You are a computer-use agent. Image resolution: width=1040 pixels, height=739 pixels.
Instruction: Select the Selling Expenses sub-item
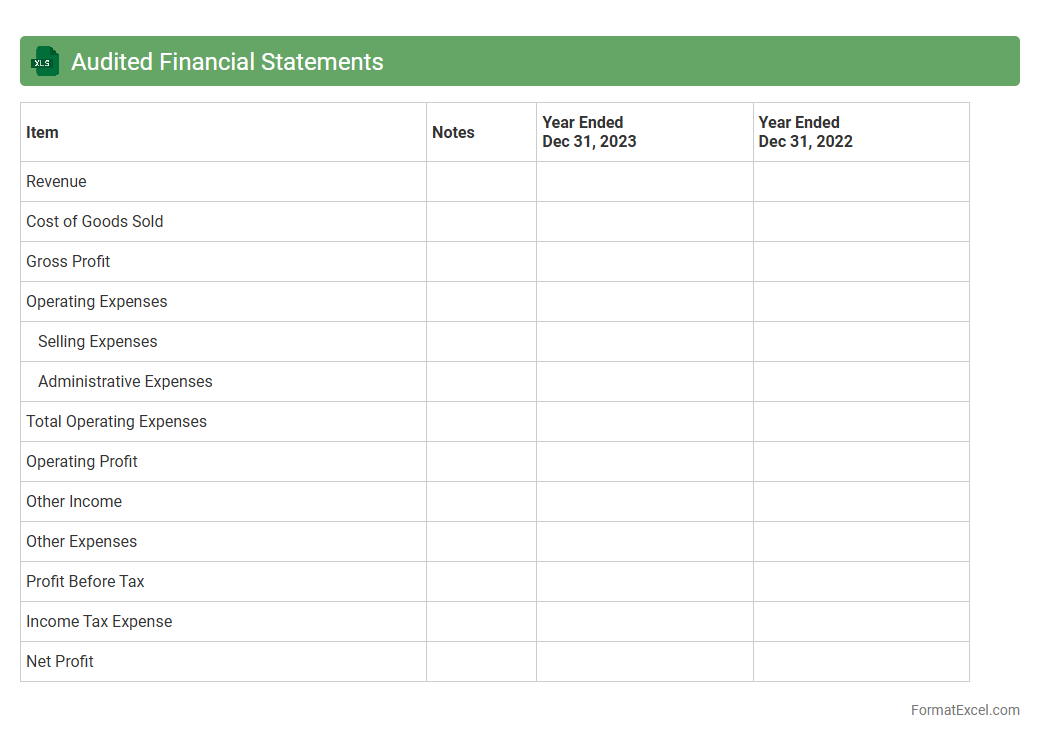pos(98,342)
